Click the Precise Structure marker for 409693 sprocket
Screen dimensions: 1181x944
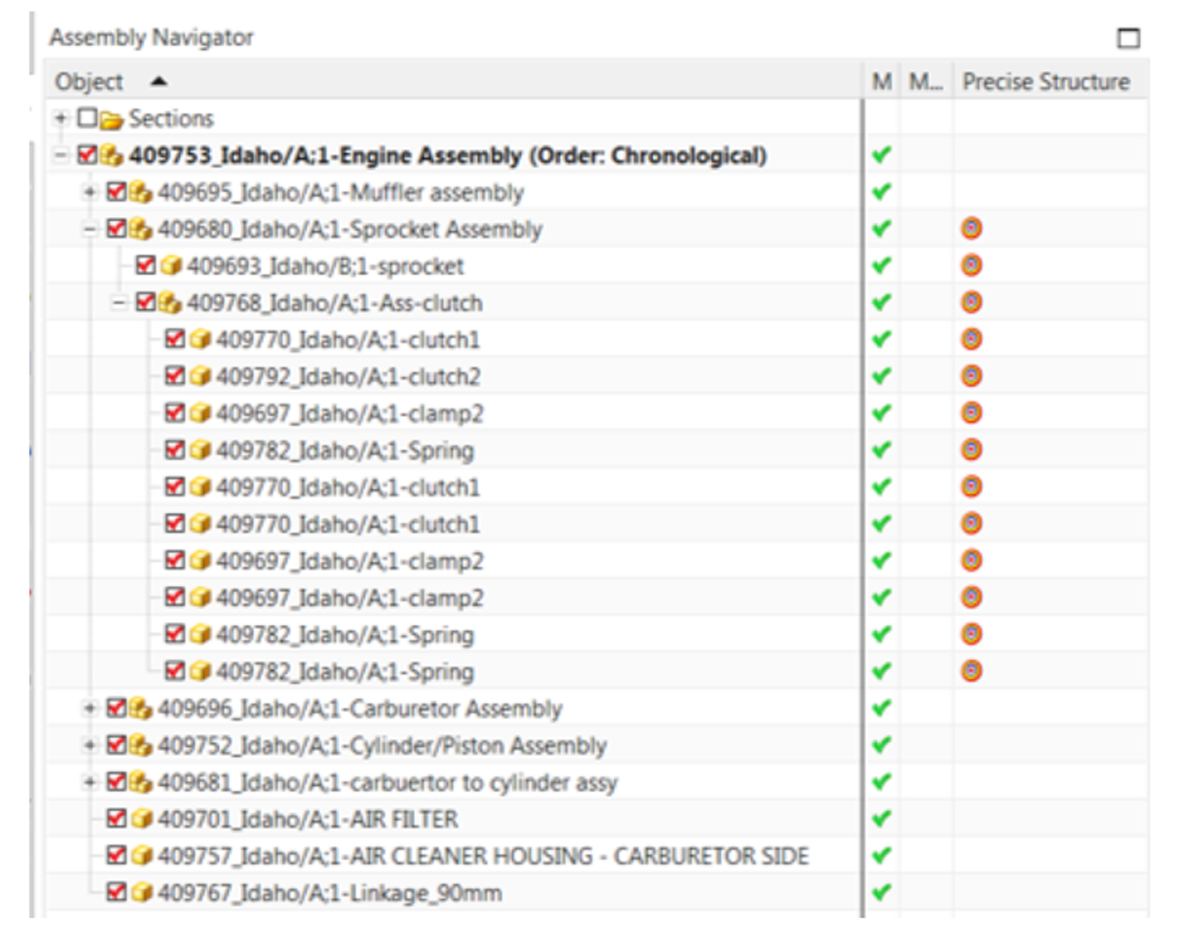(x=972, y=265)
